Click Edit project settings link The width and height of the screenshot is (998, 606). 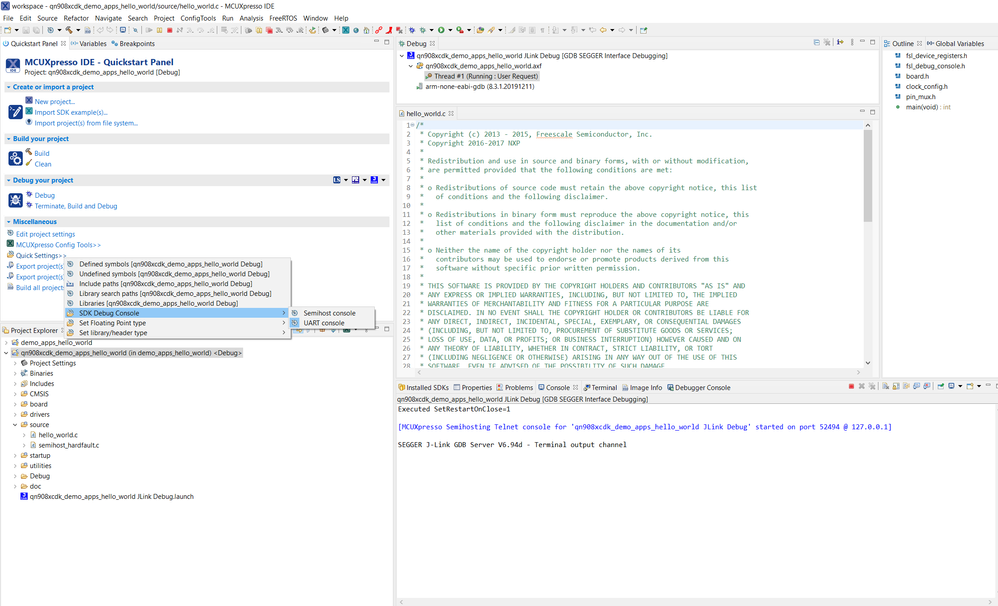pyautogui.click(x=45, y=234)
